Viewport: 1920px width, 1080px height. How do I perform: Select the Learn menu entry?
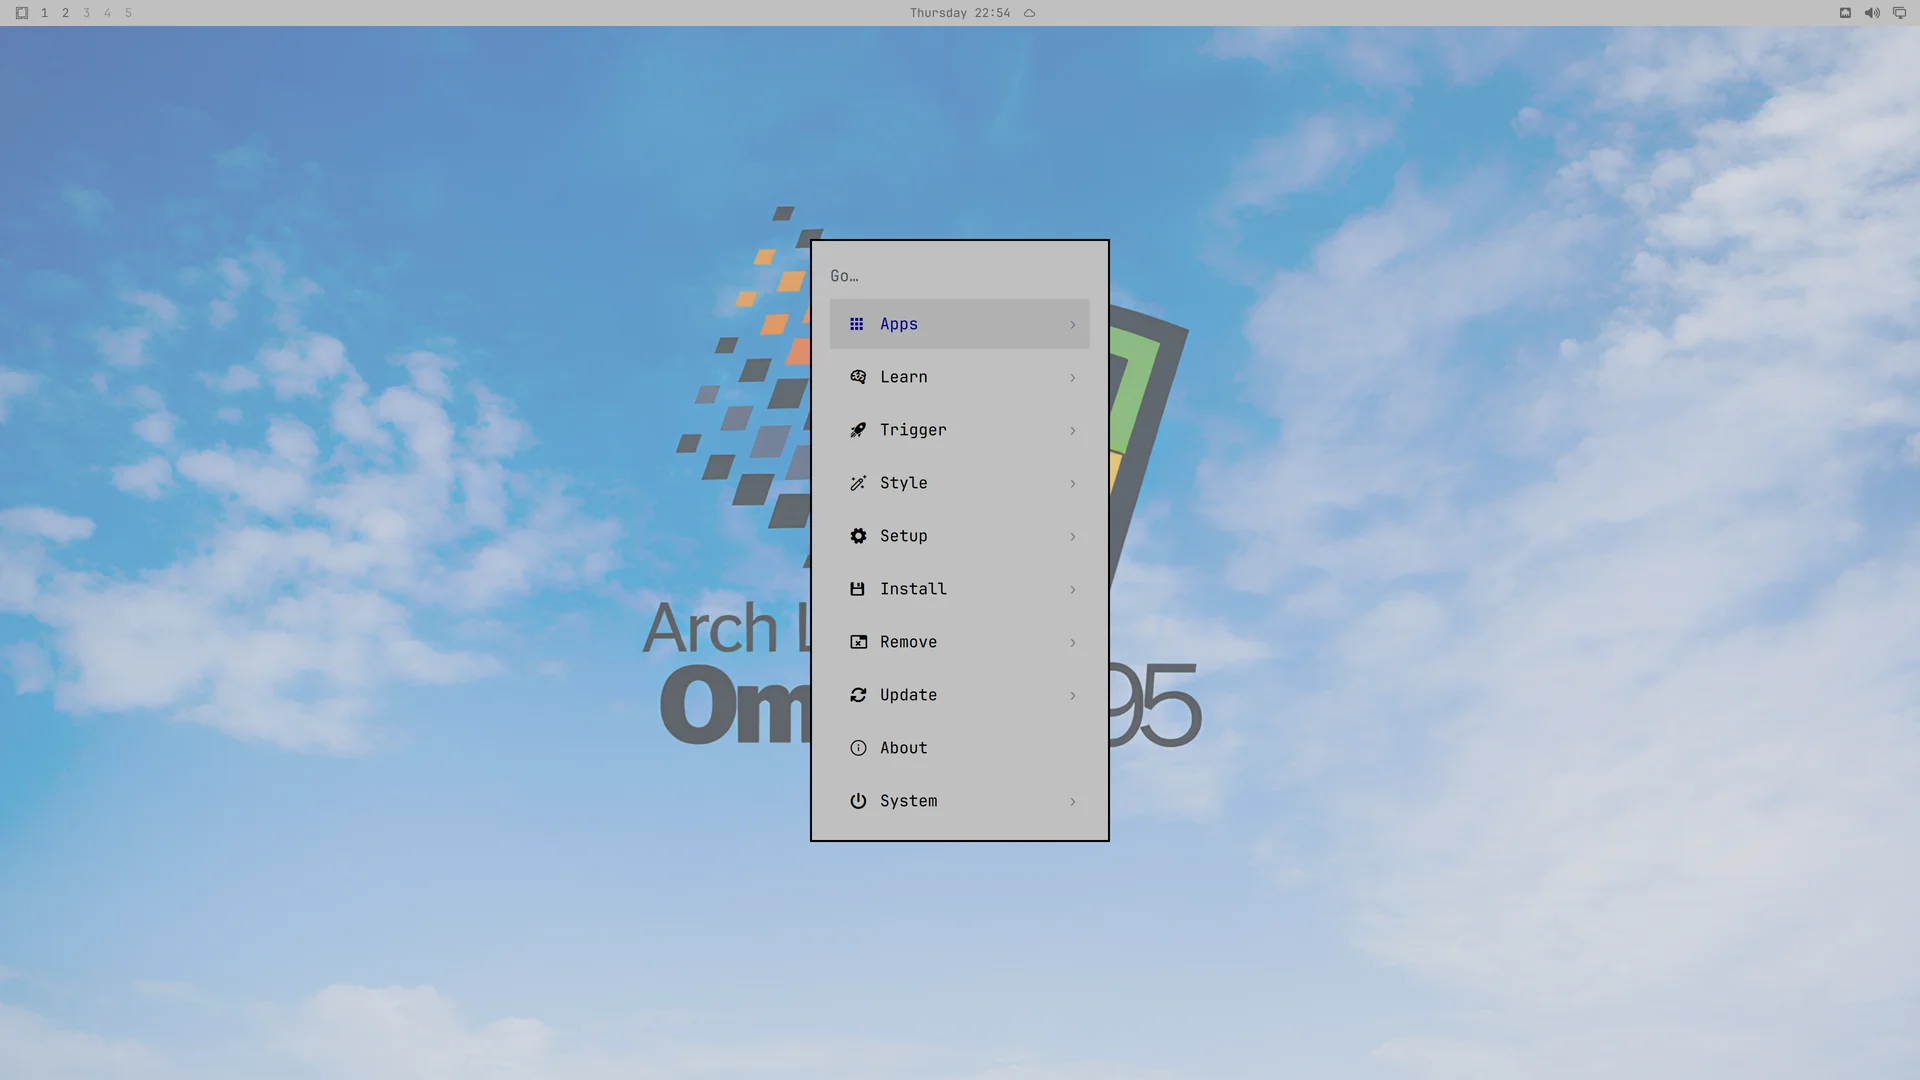(959, 377)
